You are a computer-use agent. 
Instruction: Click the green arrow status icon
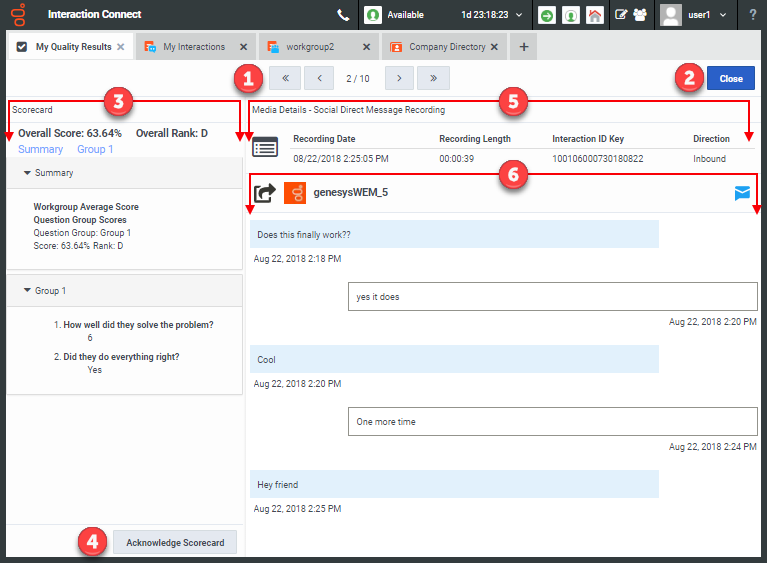(x=547, y=15)
